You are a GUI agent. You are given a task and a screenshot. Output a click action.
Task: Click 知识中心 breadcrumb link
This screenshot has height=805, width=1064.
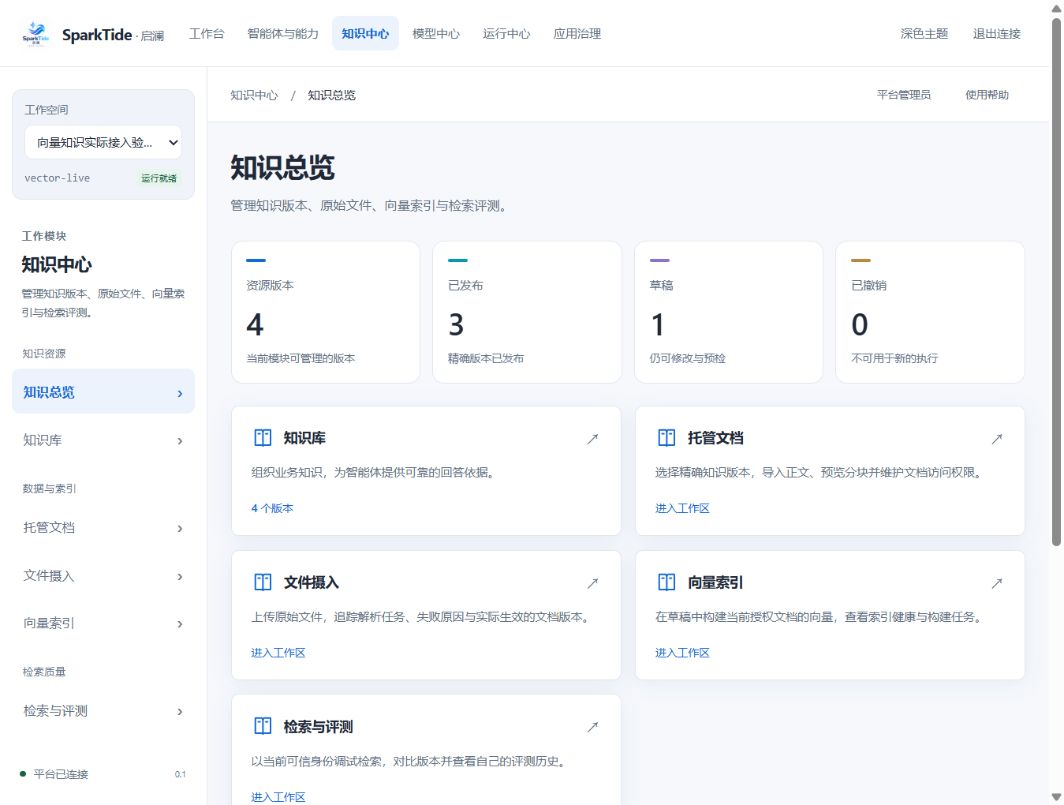(x=254, y=95)
